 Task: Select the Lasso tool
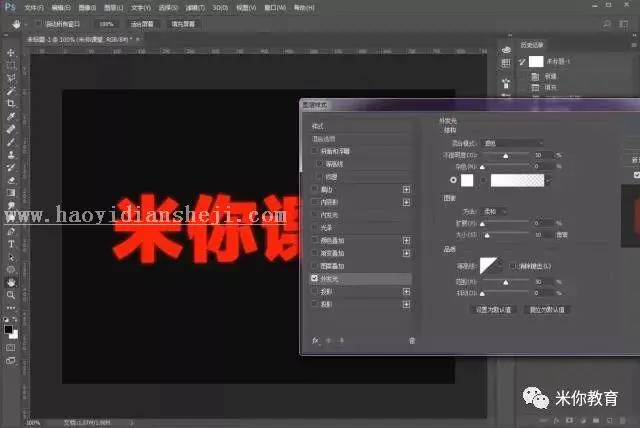11,78
